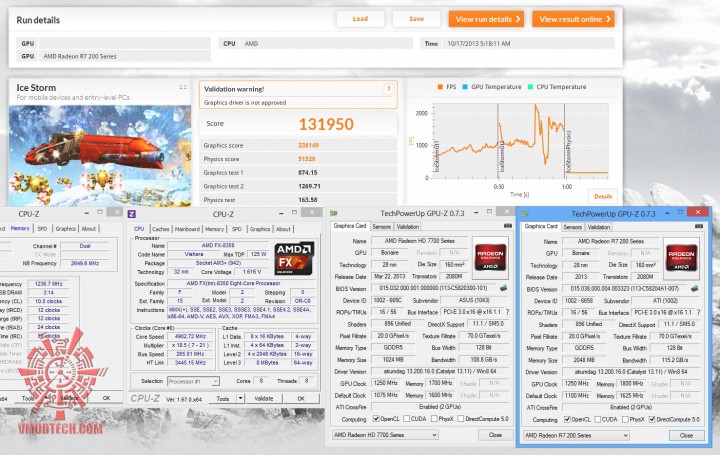Take screenshot via camera icon in R7 200 GPU-Z
This screenshot has width=720, height=455.
pos(699,226)
